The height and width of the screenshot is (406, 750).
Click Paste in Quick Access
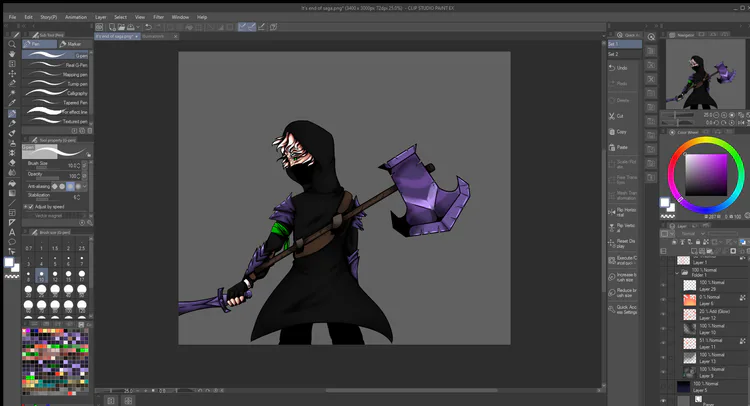[x=624, y=147]
